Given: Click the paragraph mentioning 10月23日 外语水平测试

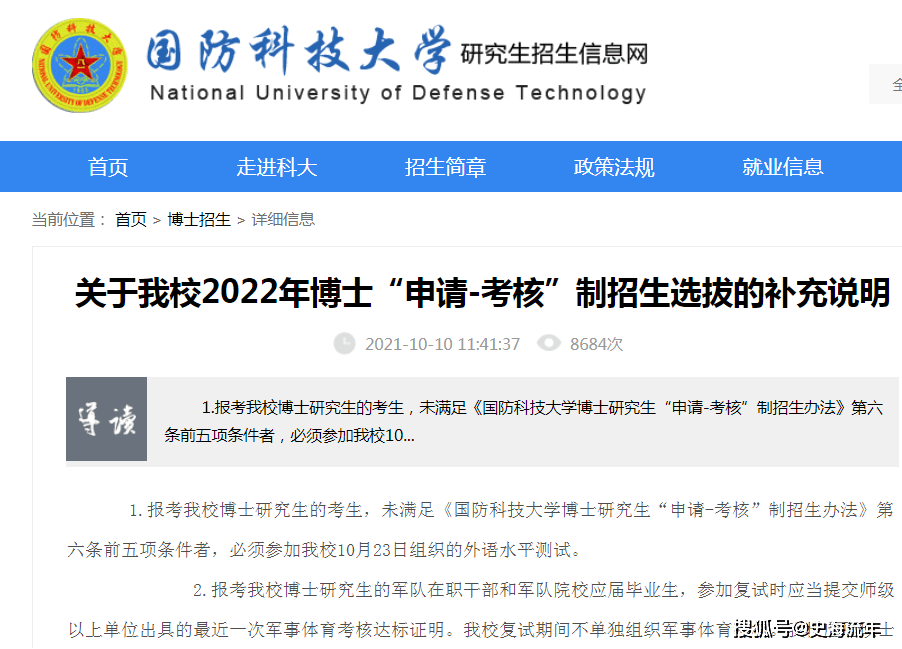Looking at the screenshot, I should coord(480,530).
